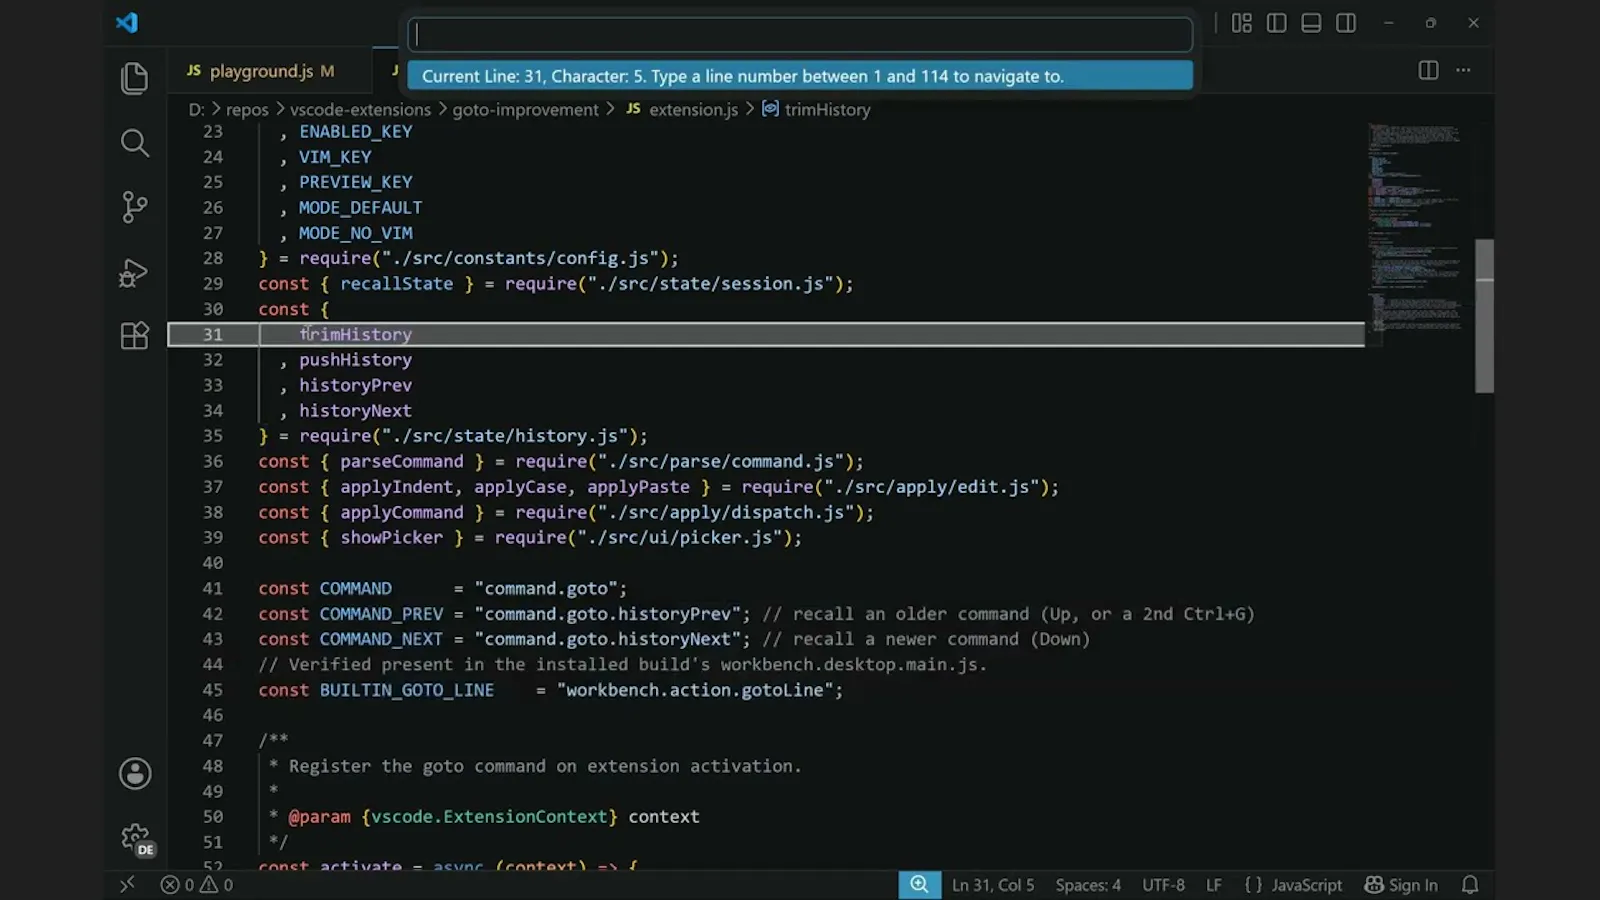
Task: Open the notifications bell
Action: pos(1470,885)
